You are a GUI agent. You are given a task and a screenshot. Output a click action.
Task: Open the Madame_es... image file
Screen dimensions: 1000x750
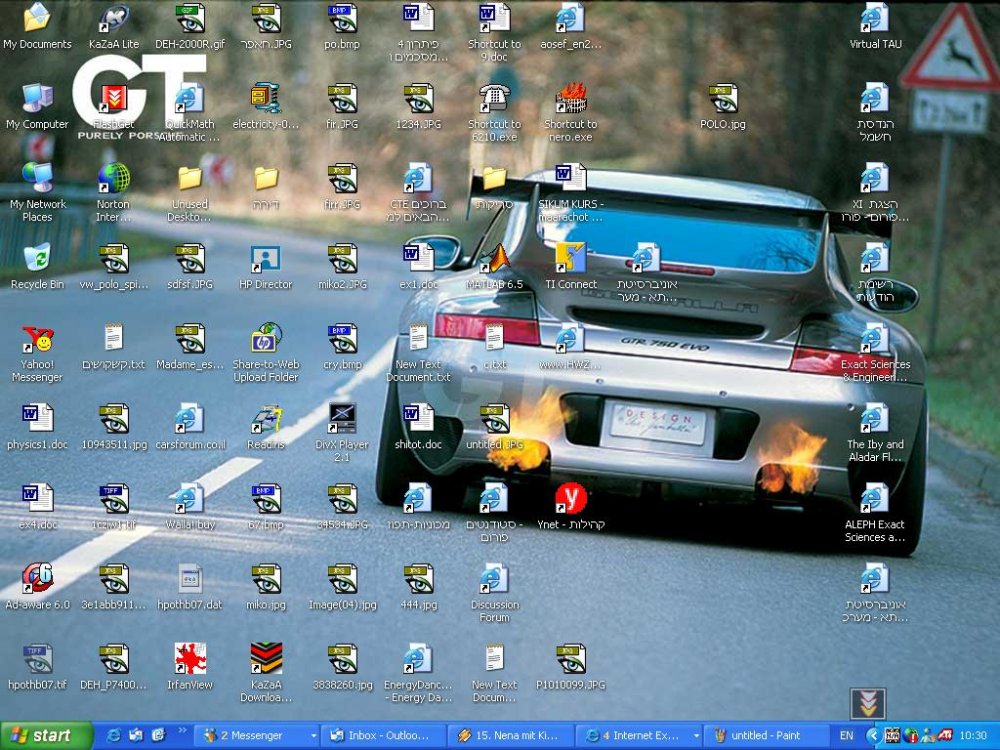pos(189,338)
